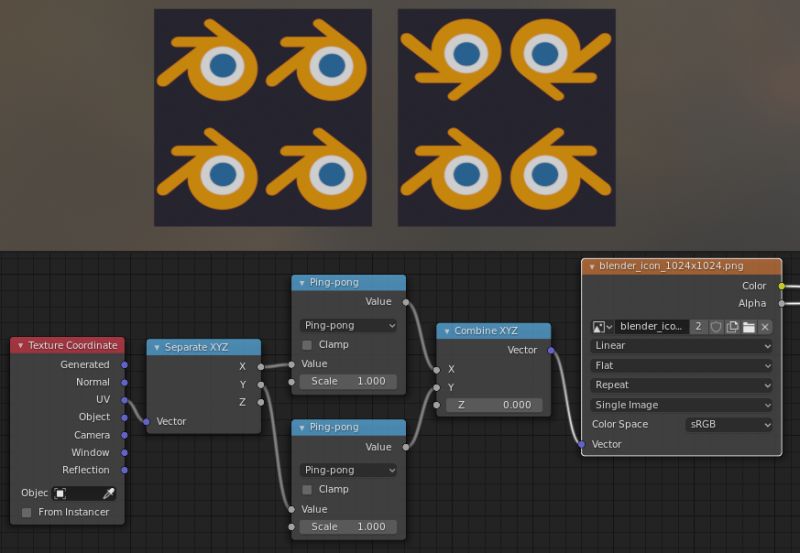Unlink image with the X icon
Image resolution: width=800 pixels, height=553 pixels.
[764, 327]
